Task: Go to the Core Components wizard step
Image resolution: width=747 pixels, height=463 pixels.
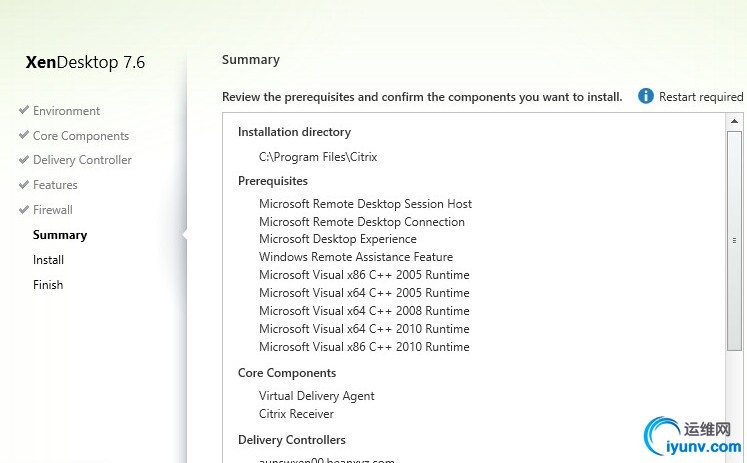Action: [81, 136]
